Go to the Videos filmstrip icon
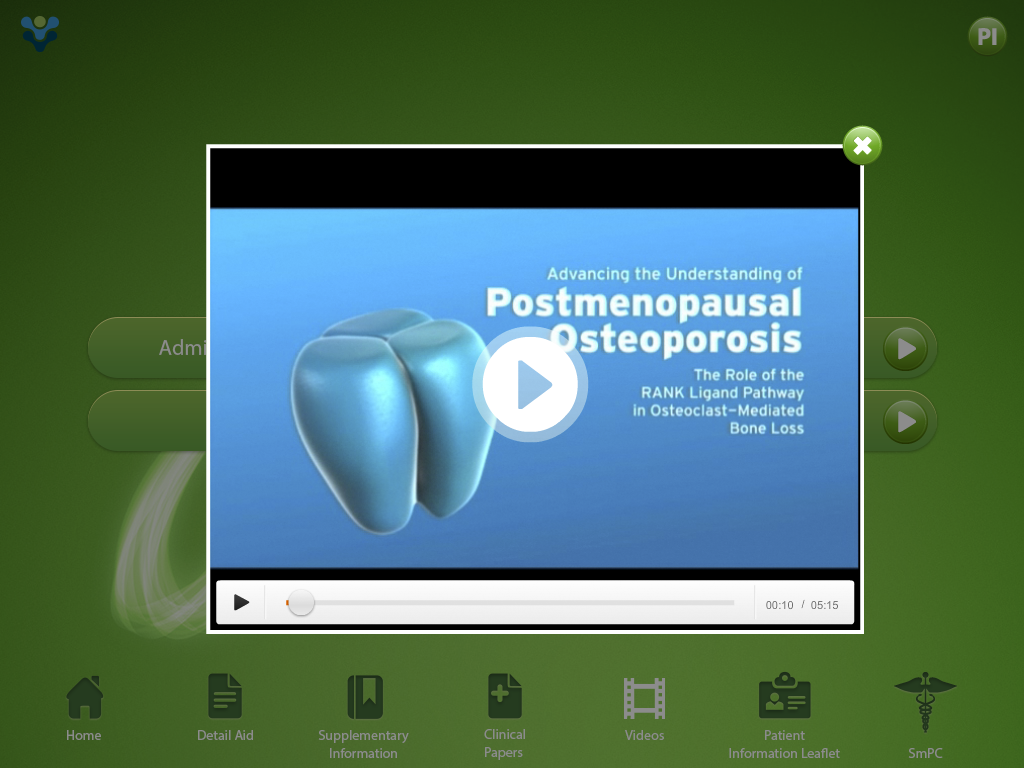1024x768 pixels. 644,698
